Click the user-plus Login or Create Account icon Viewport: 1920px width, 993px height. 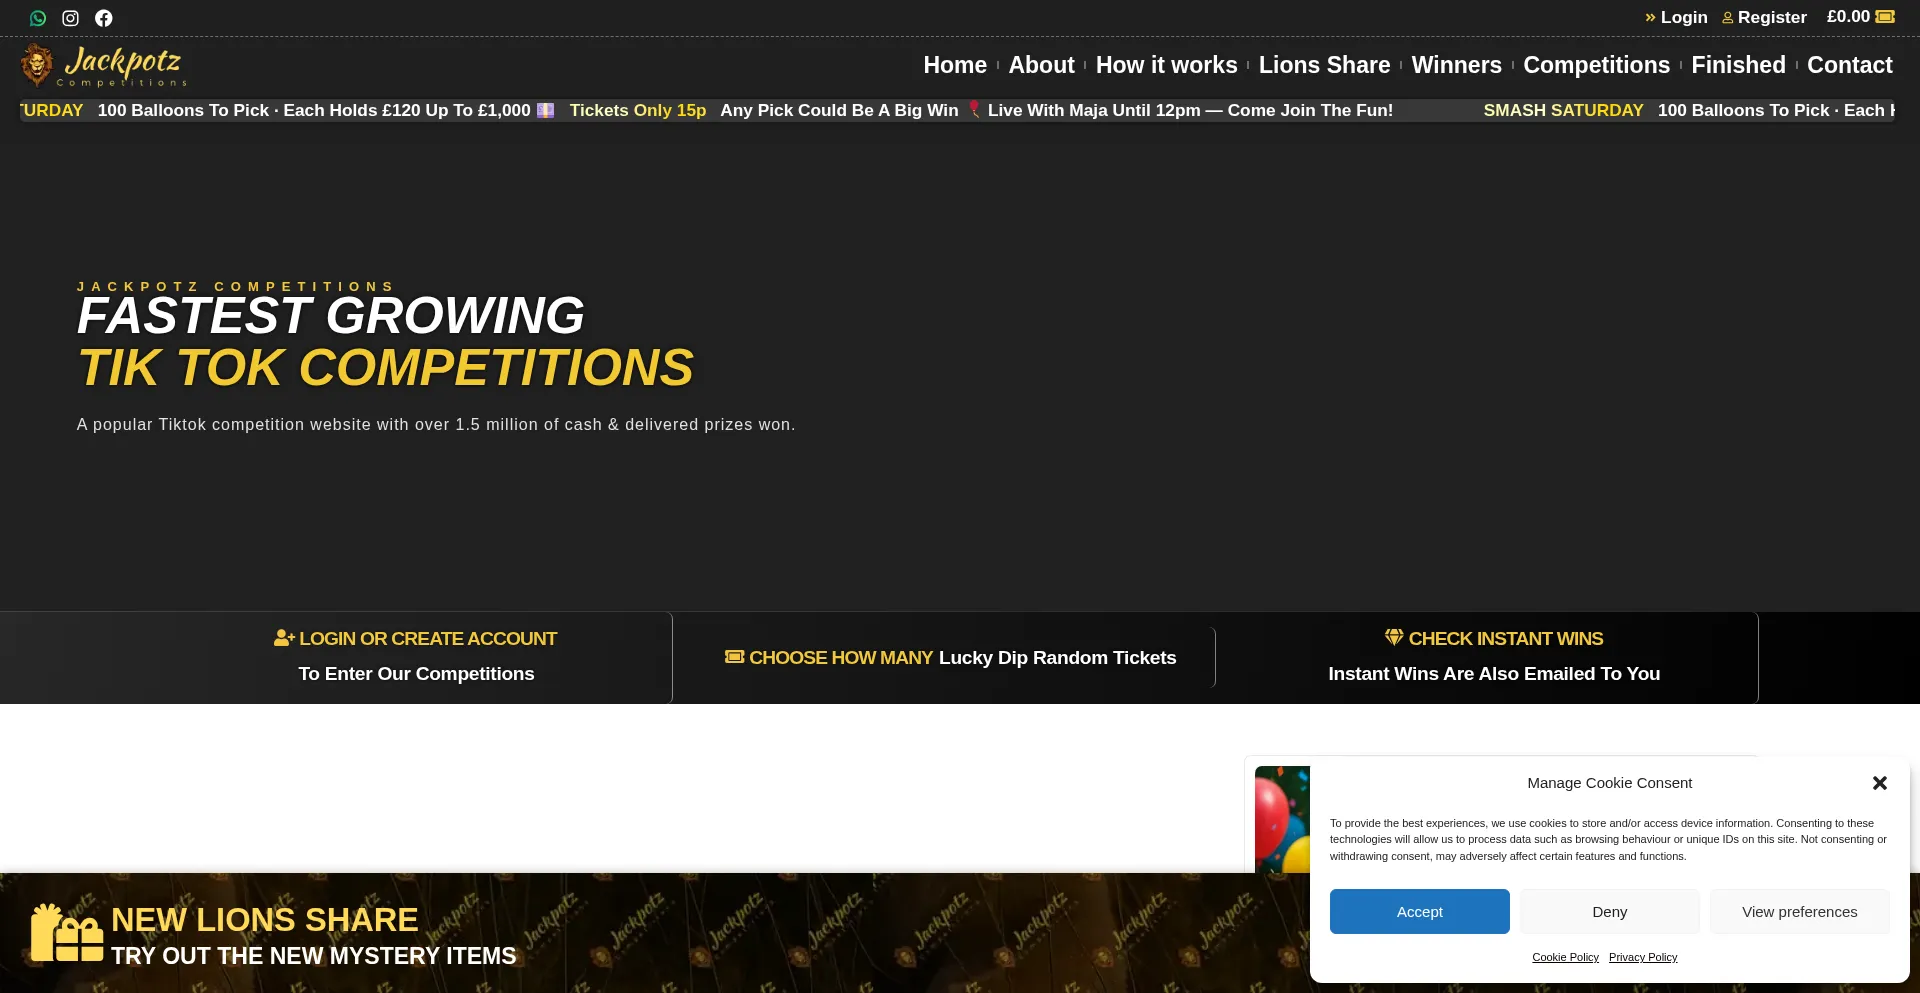(x=284, y=638)
